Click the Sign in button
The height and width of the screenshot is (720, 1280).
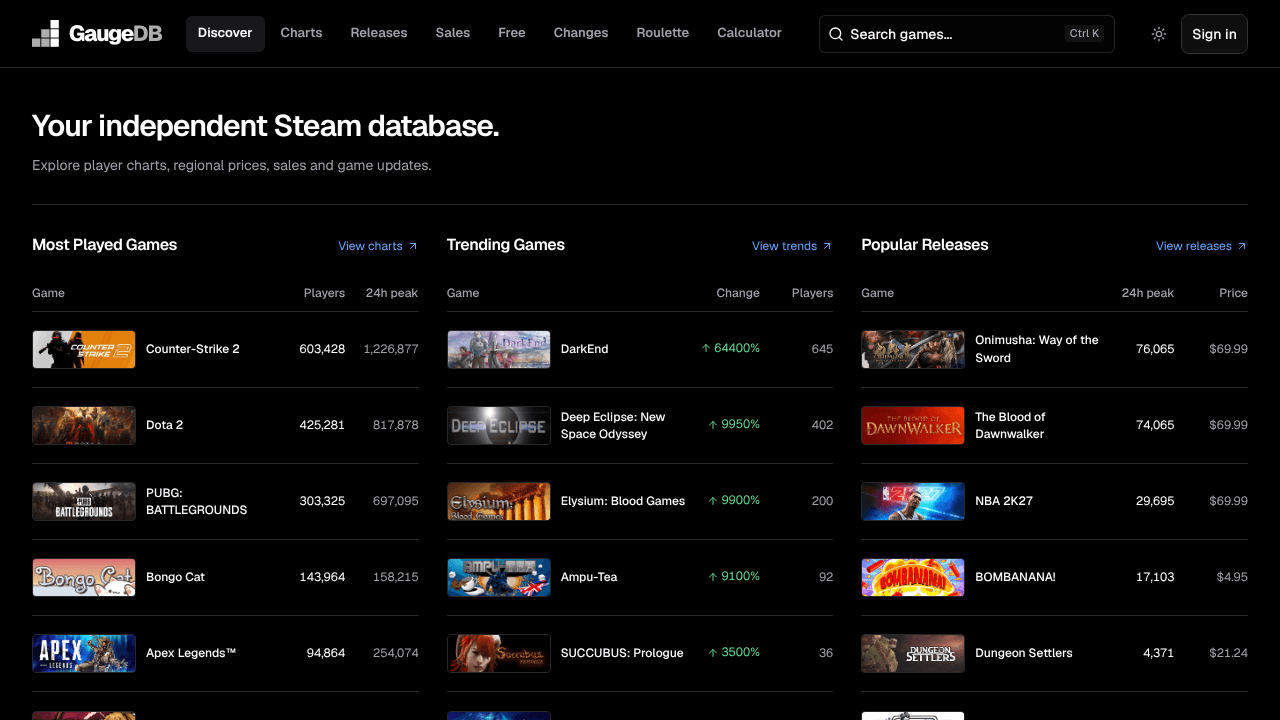tap(1214, 34)
